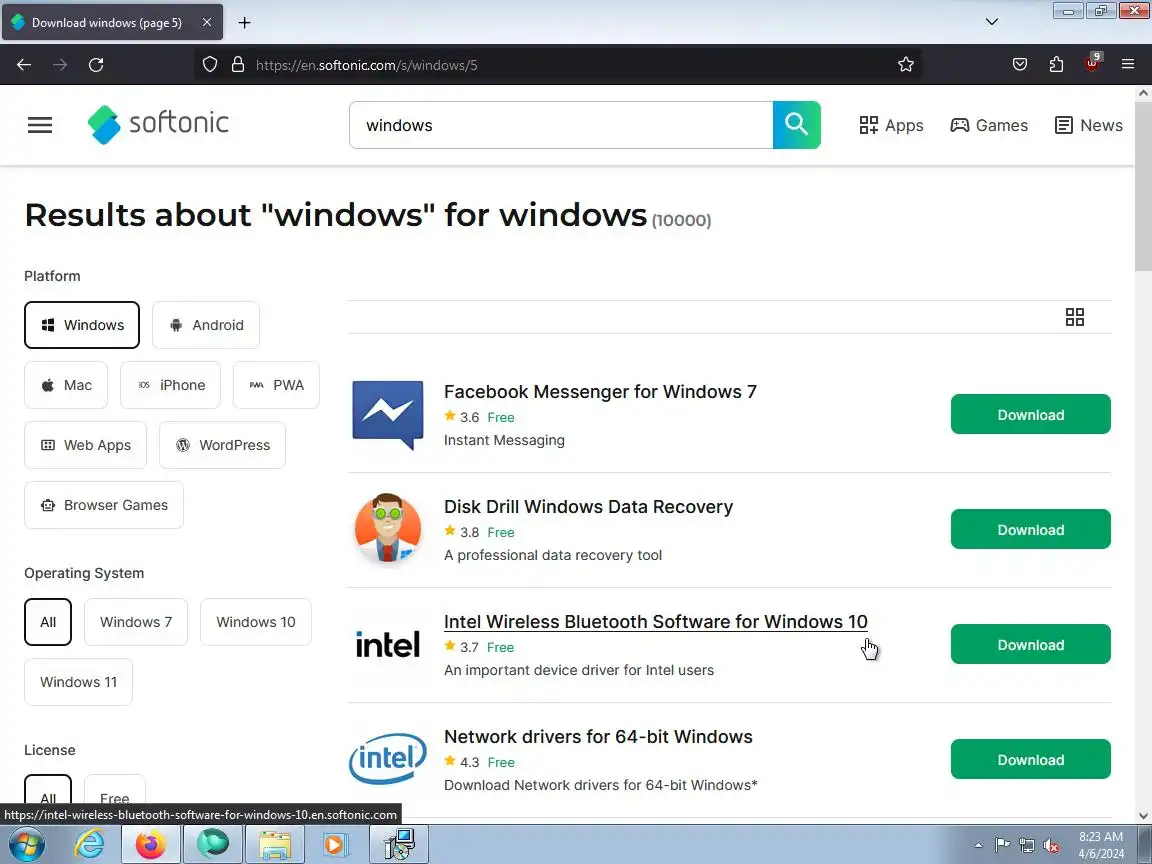Open the muted volume tray icon
This screenshot has width=1152, height=864.
(1051, 846)
